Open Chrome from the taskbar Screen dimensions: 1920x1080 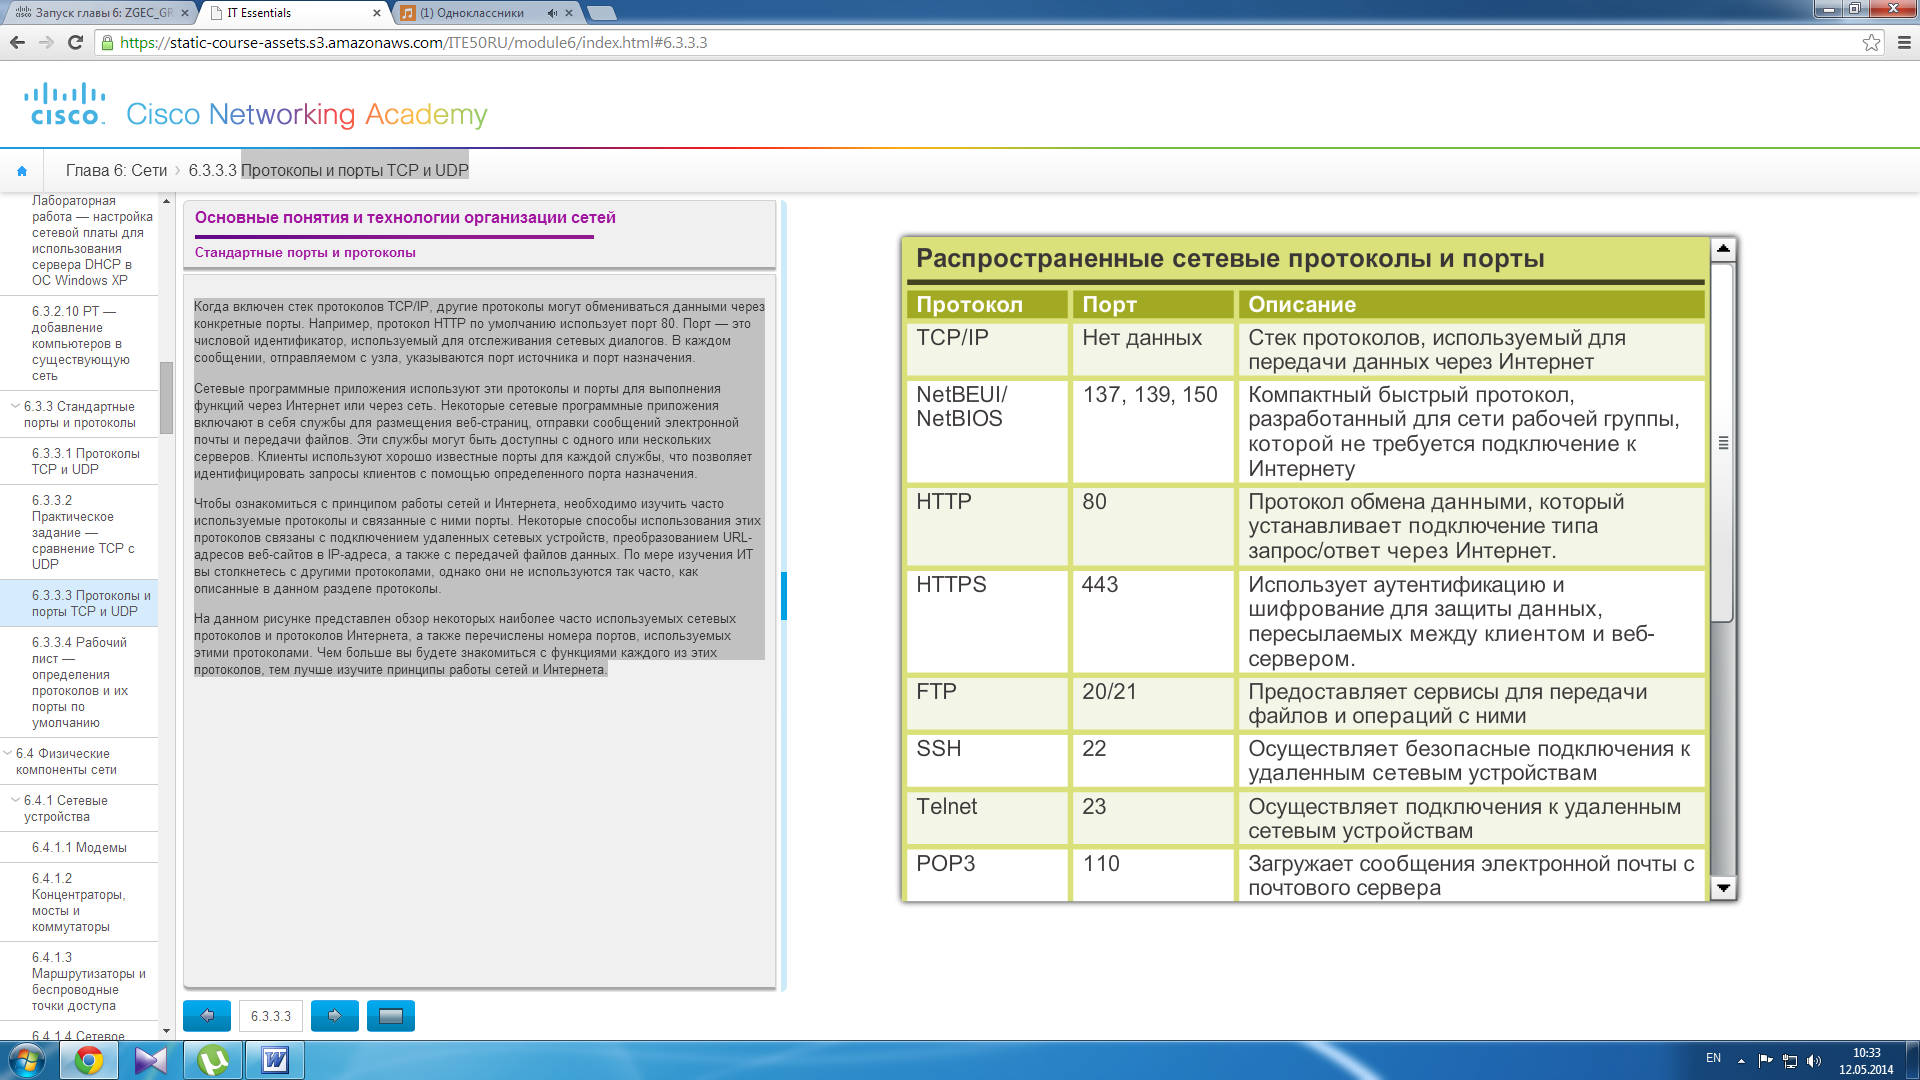[x=89, y=1060]
